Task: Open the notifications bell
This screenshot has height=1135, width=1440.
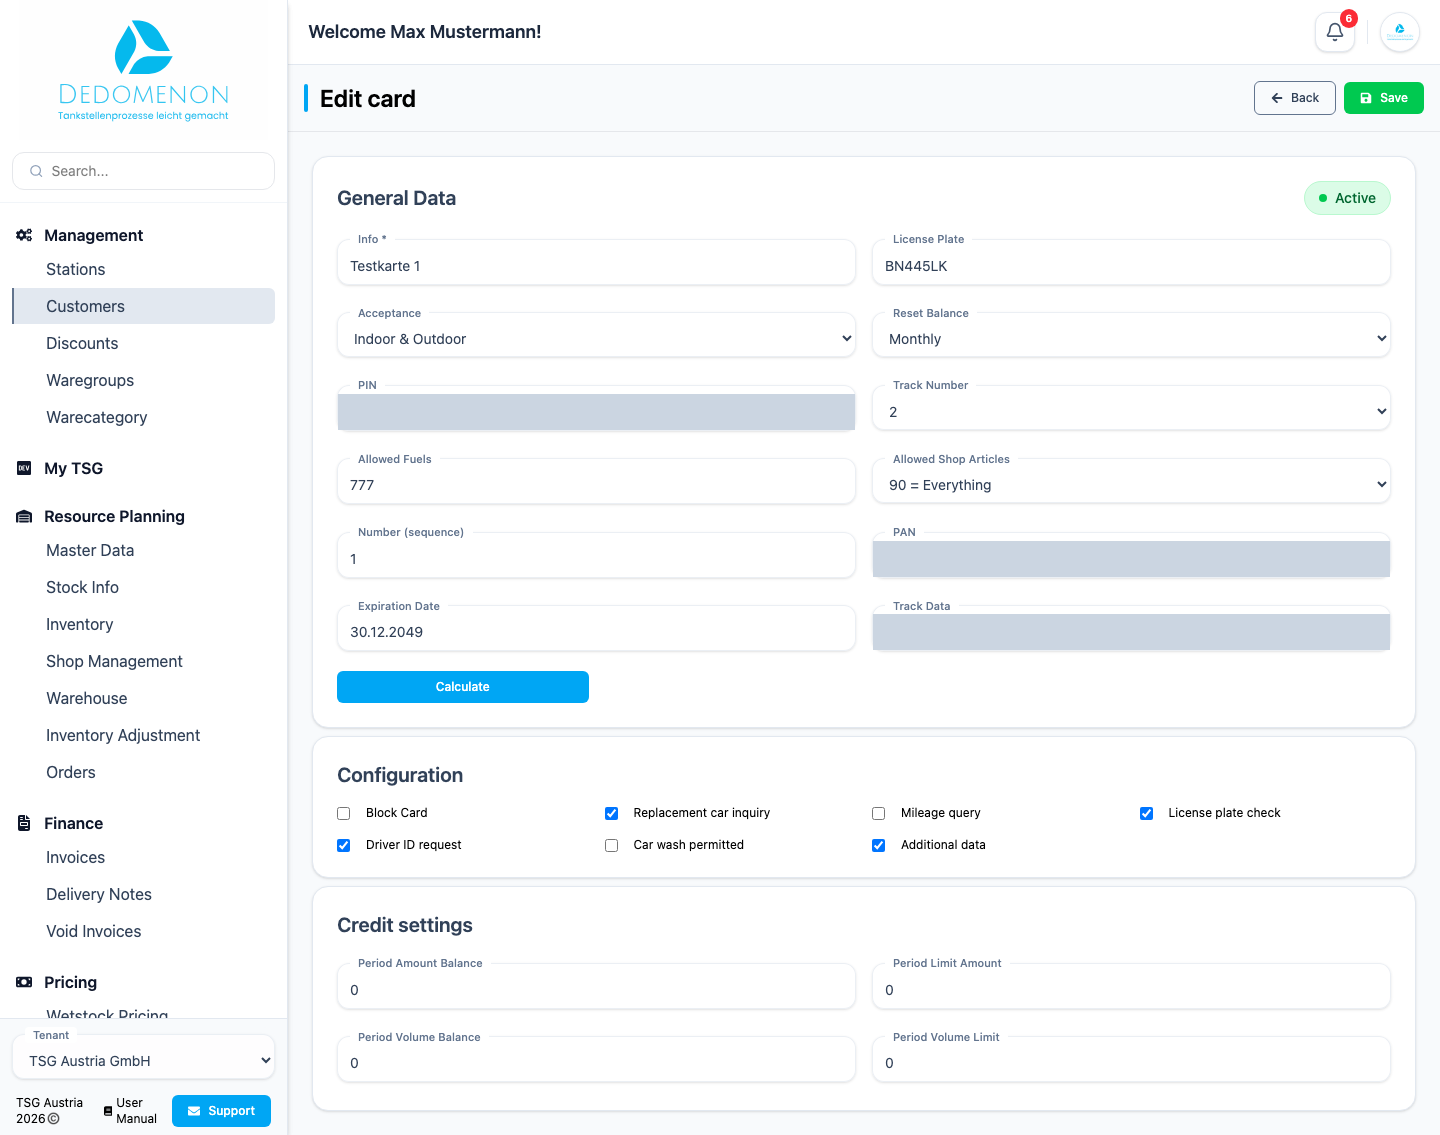Action: (1335, 32)
